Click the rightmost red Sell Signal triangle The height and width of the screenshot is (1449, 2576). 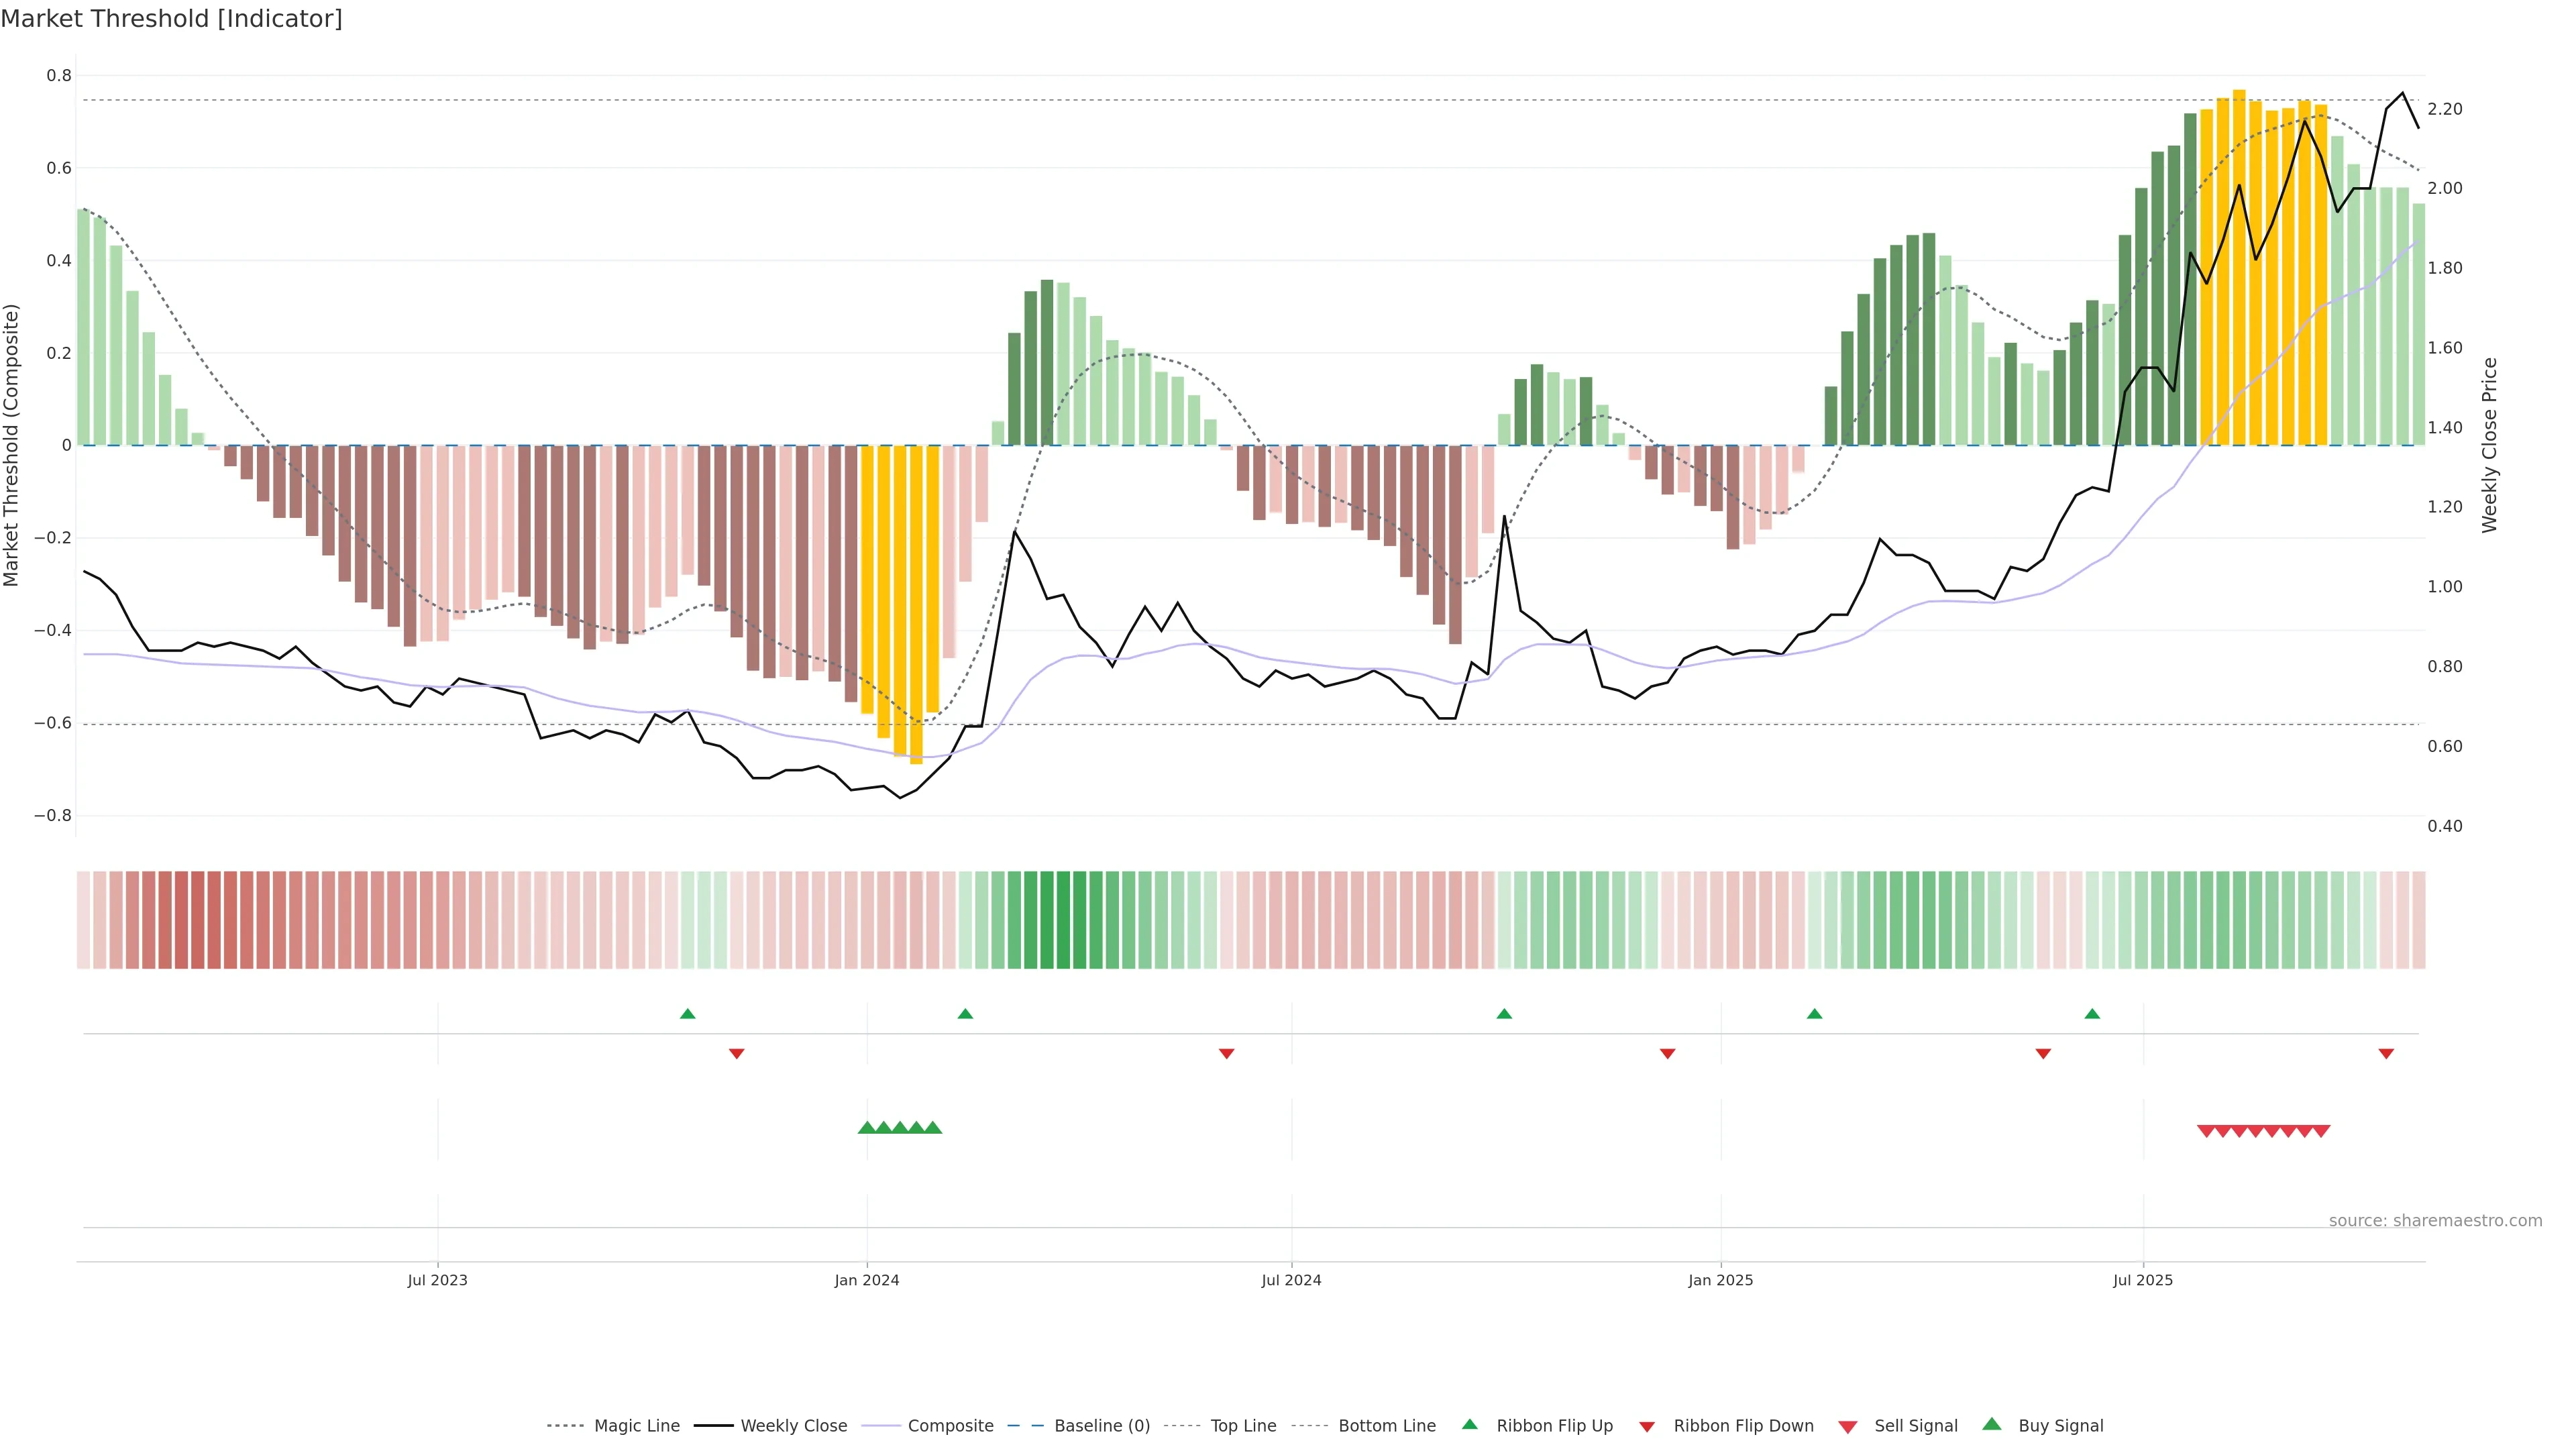(2321, 1131)
